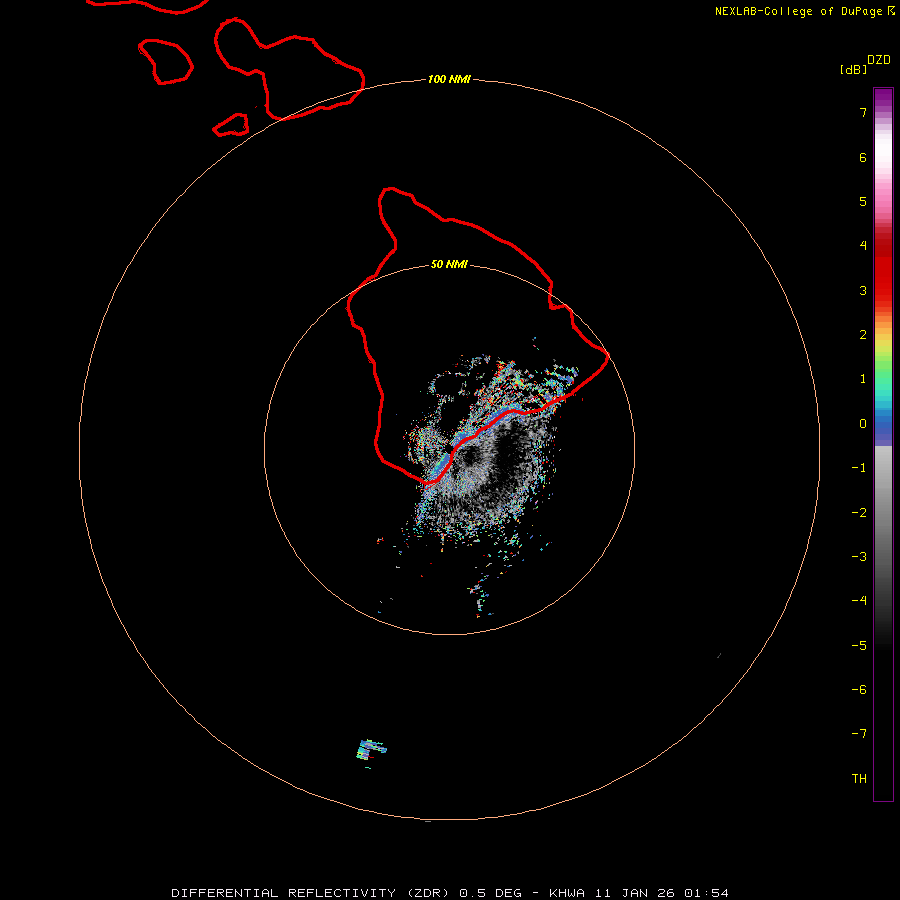
Task: Click the 100 NMI range ring label
Action: (449, 79)
